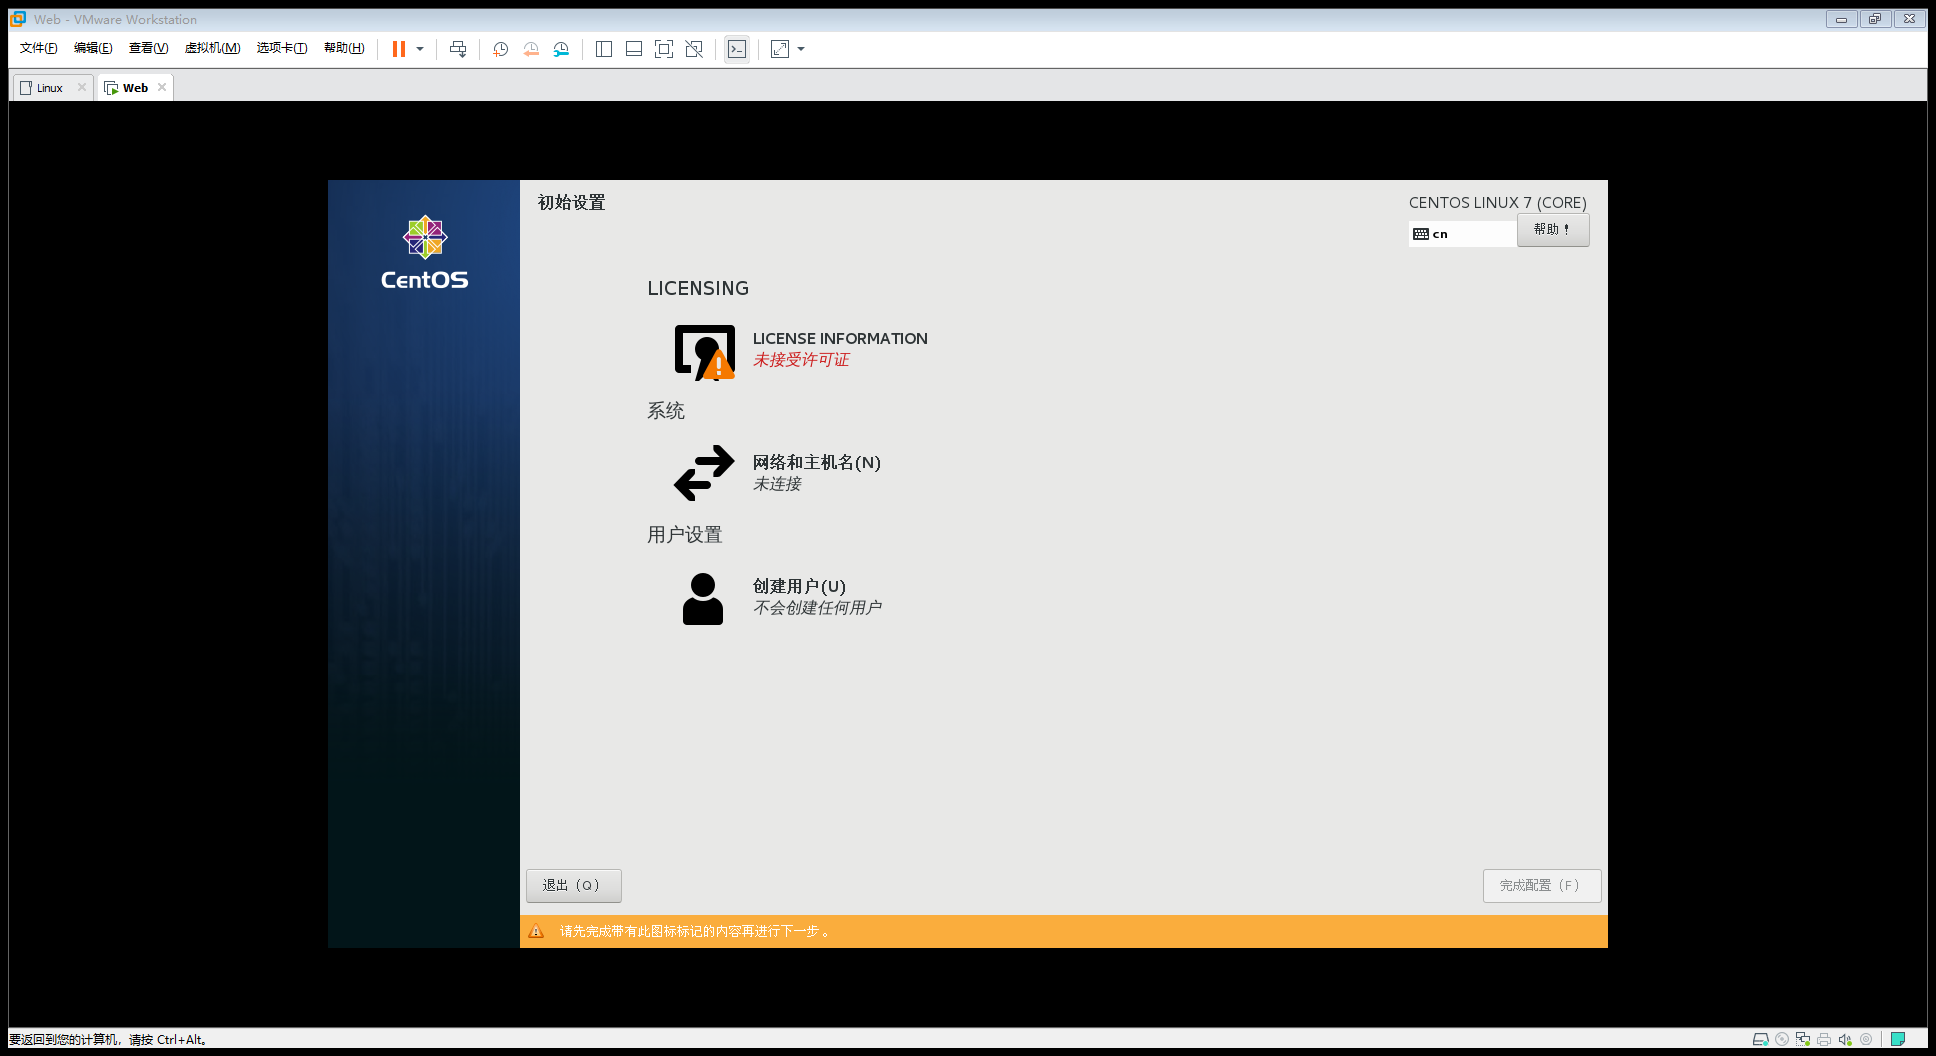This screenshot has height=1056, width=1936.
Task: Open the 帮助(H) menu
Action: [x=344, y=48]
